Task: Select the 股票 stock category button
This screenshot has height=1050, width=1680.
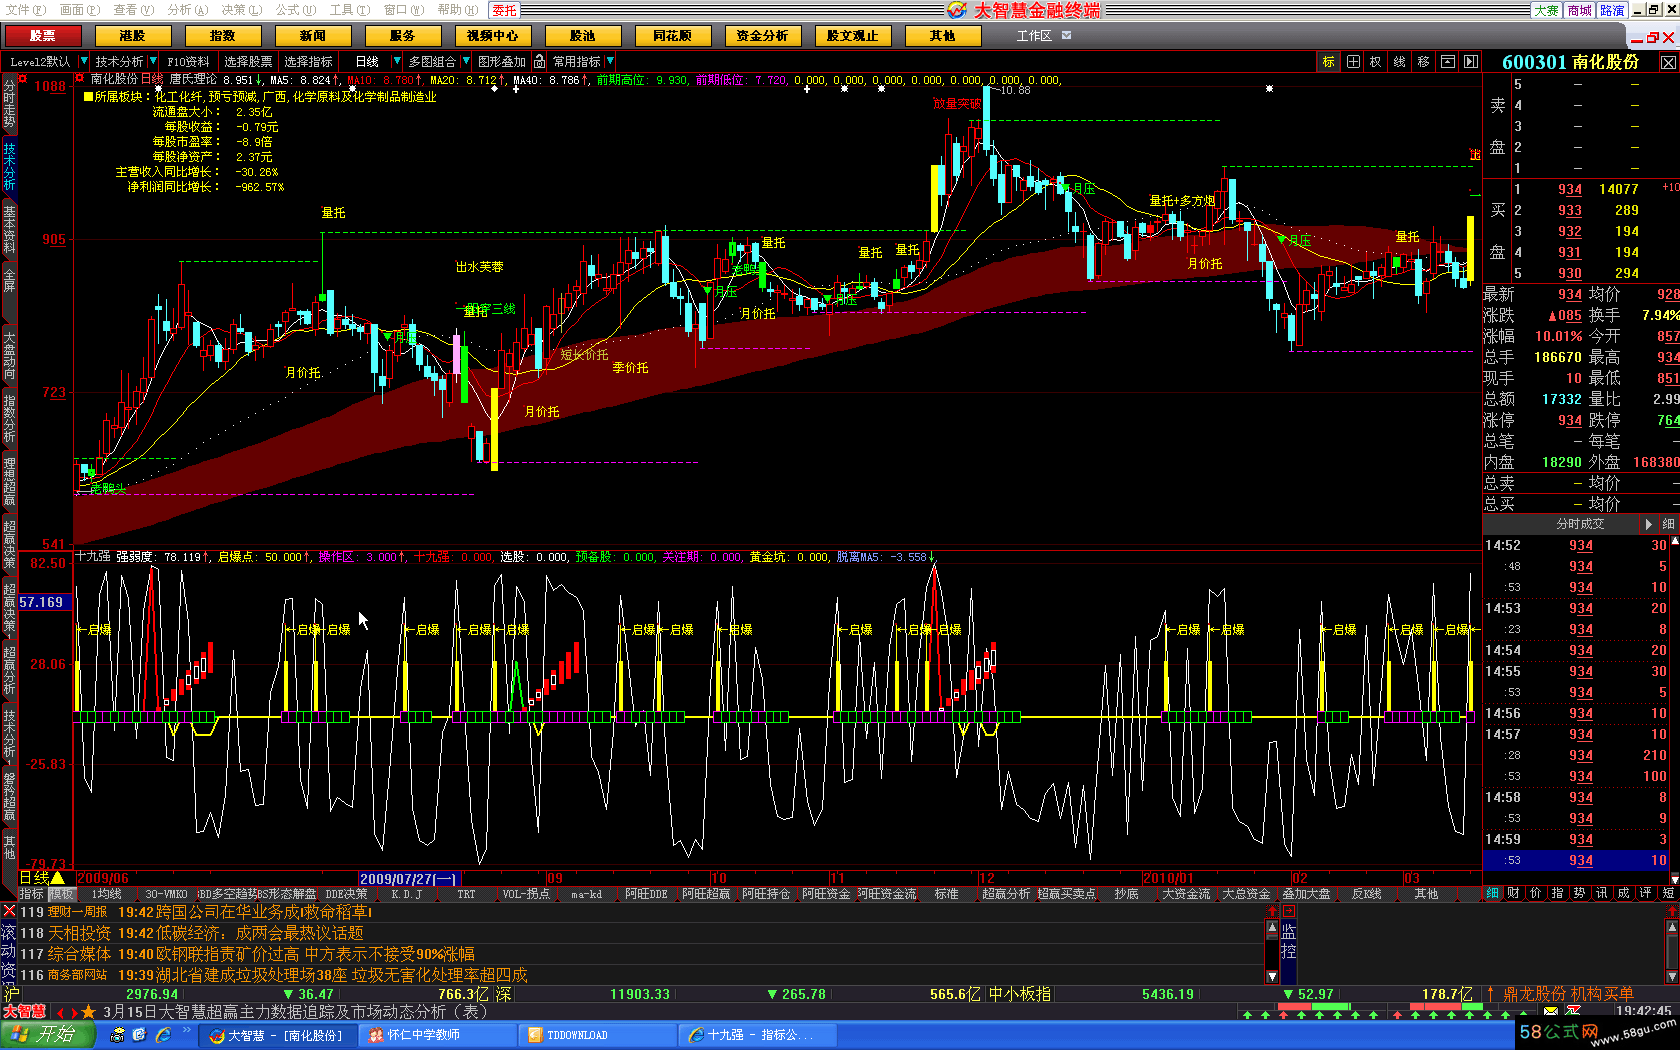Action: [43, 36]
